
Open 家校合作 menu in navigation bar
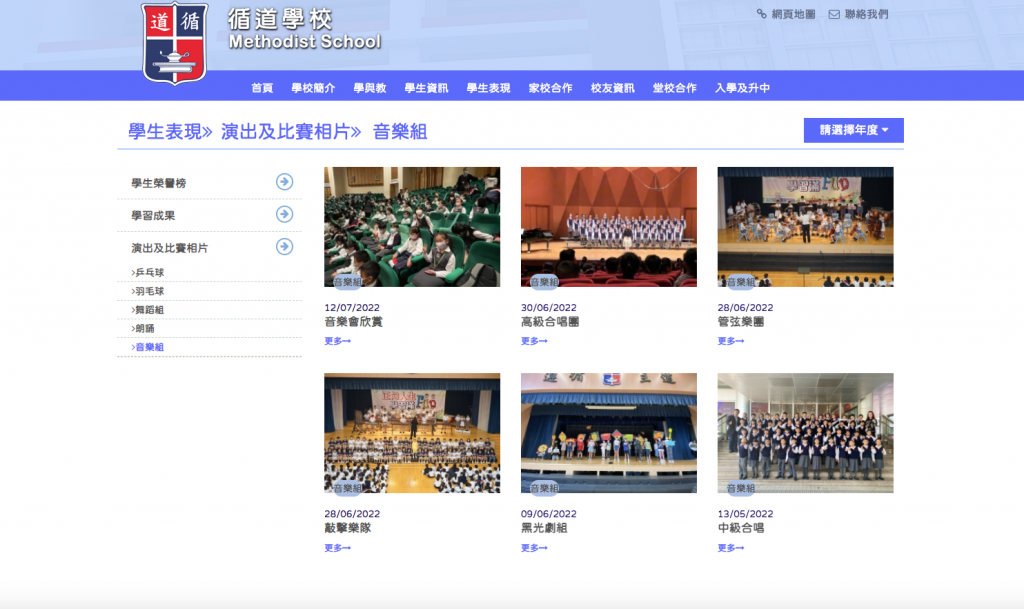550,88
